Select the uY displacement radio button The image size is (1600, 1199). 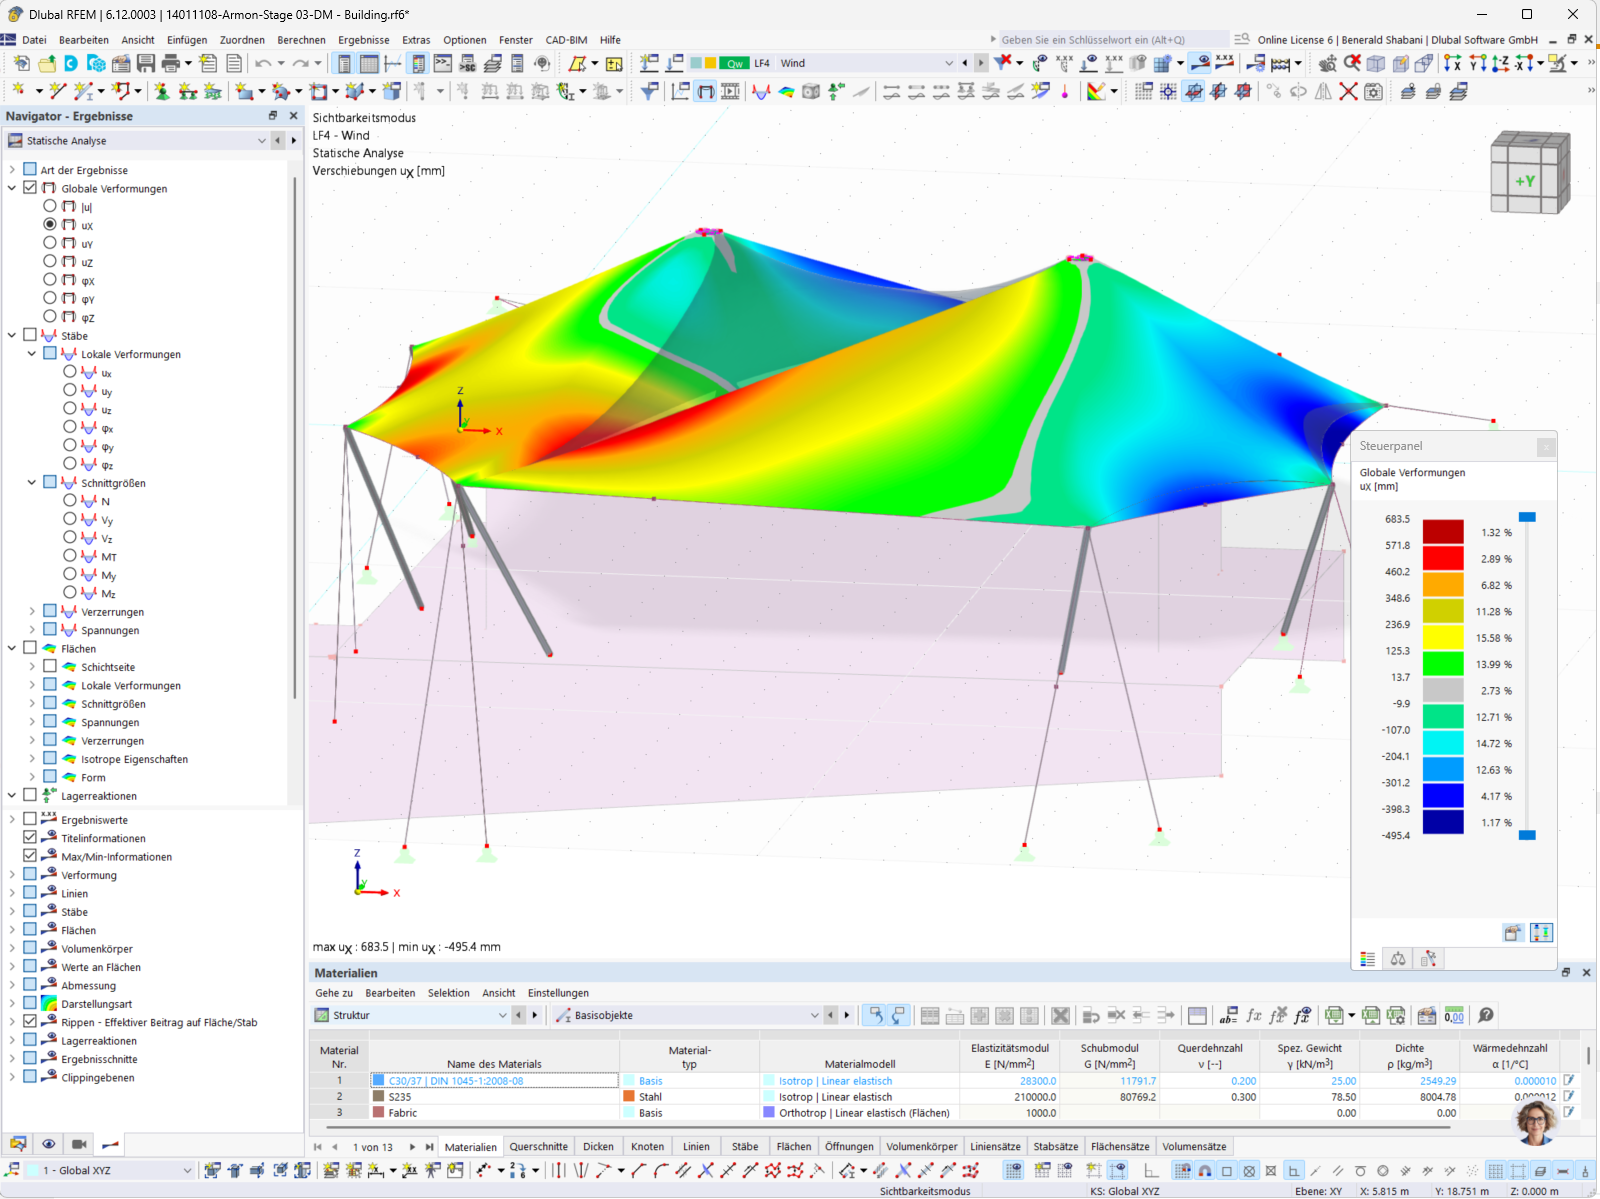click(x=50, y=243)
